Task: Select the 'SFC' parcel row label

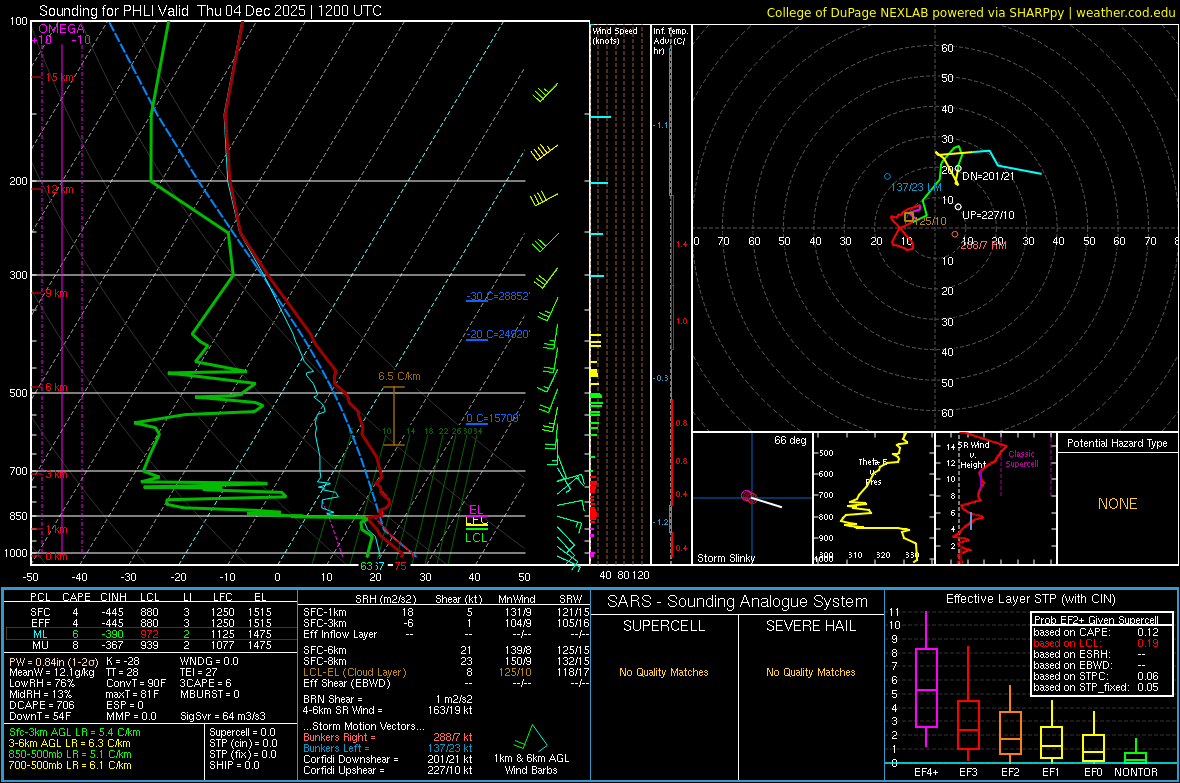Action: 40,612
